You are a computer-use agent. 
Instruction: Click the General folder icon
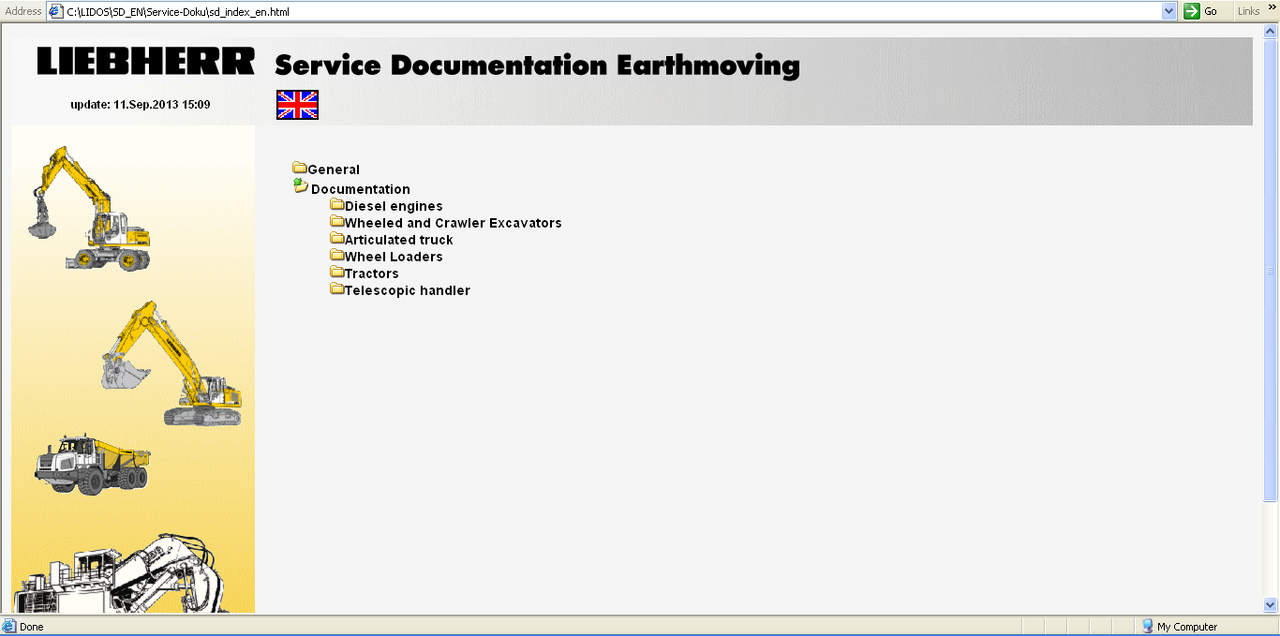pyautogui.click(x=299, y=168)
